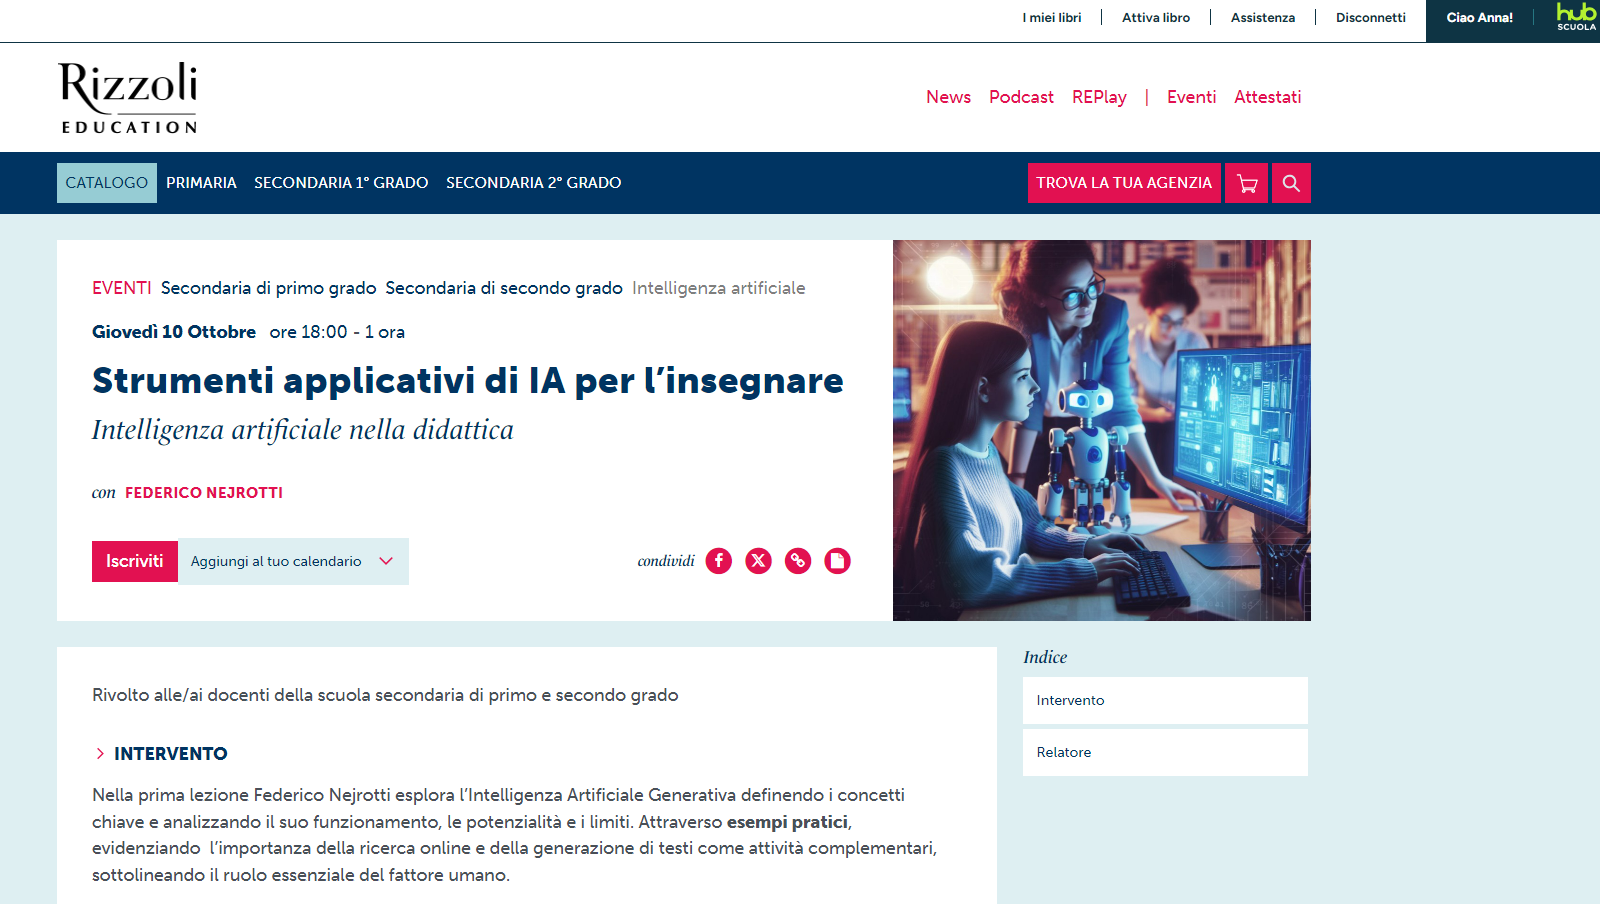Click Intelligenza artificiale tag
The width and height of the screenshot is (1600, 904).
(719, 288)
